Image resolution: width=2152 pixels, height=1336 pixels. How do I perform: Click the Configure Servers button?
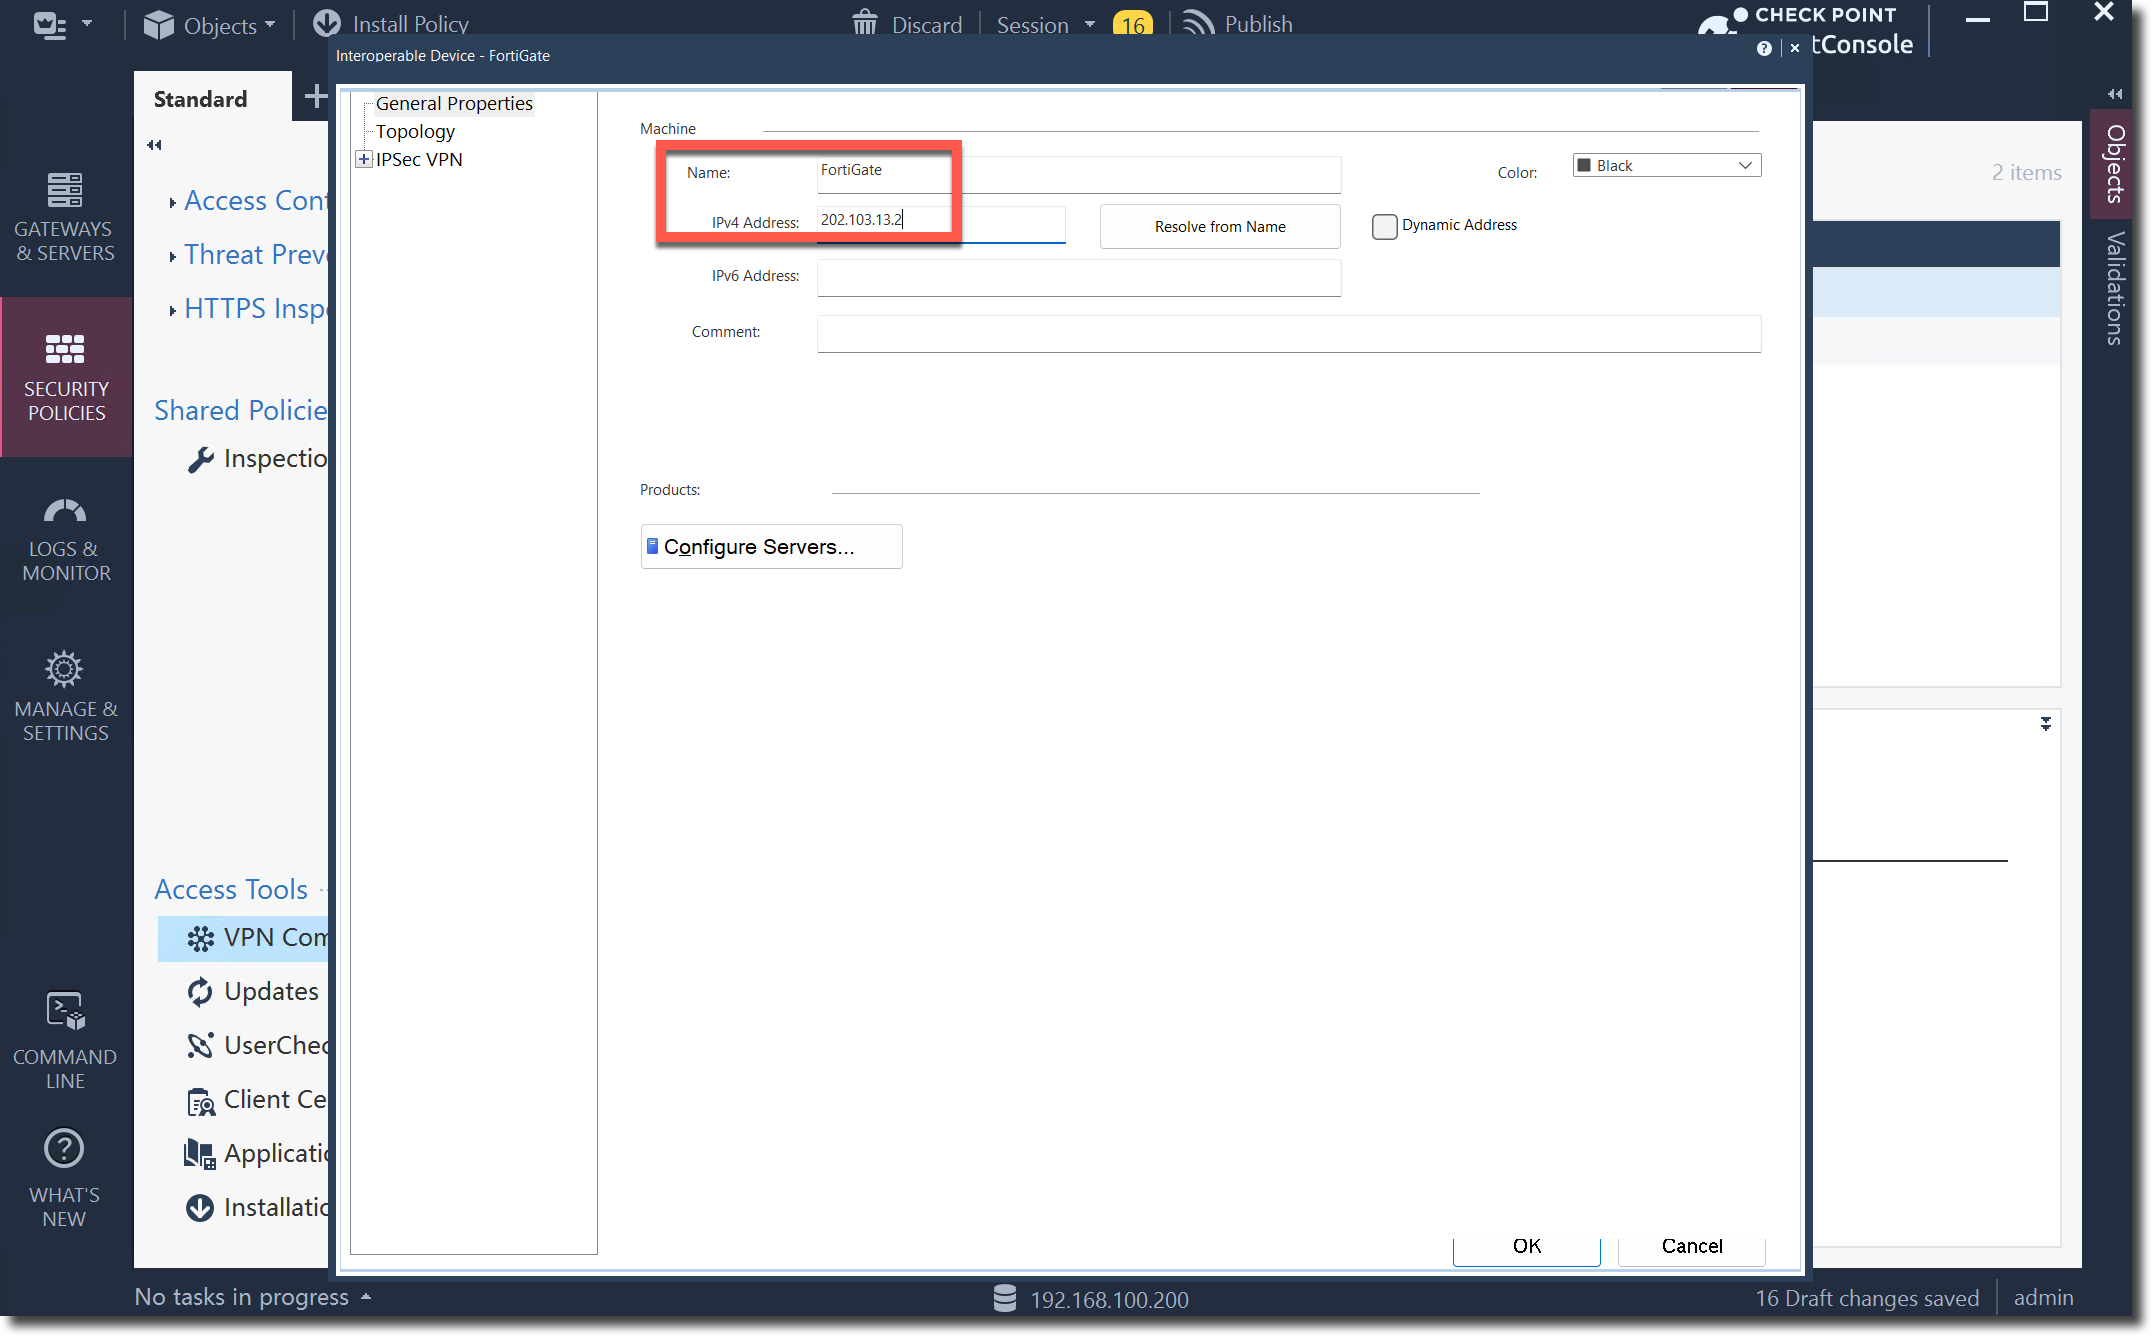771,547
